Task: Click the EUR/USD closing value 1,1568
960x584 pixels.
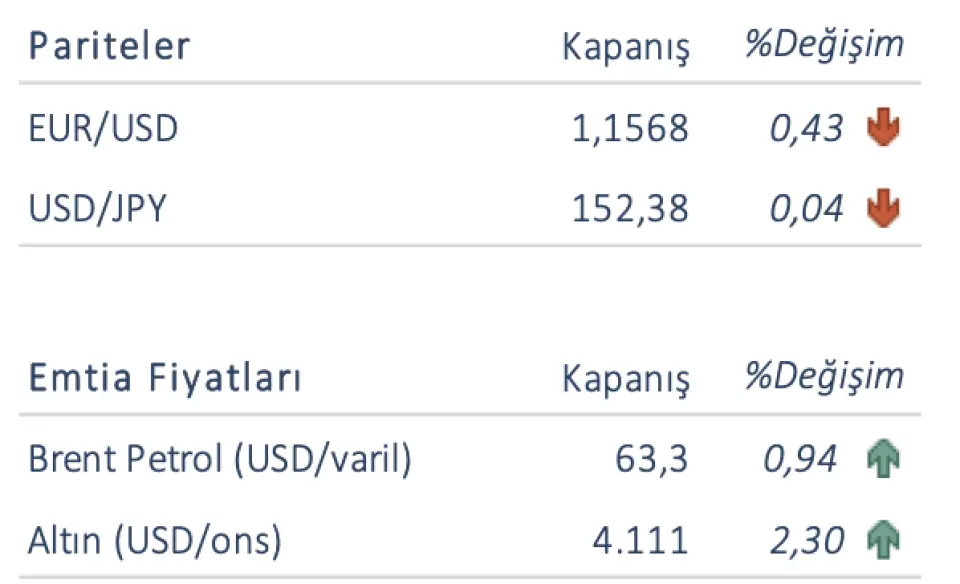Action: pos(630,129)
